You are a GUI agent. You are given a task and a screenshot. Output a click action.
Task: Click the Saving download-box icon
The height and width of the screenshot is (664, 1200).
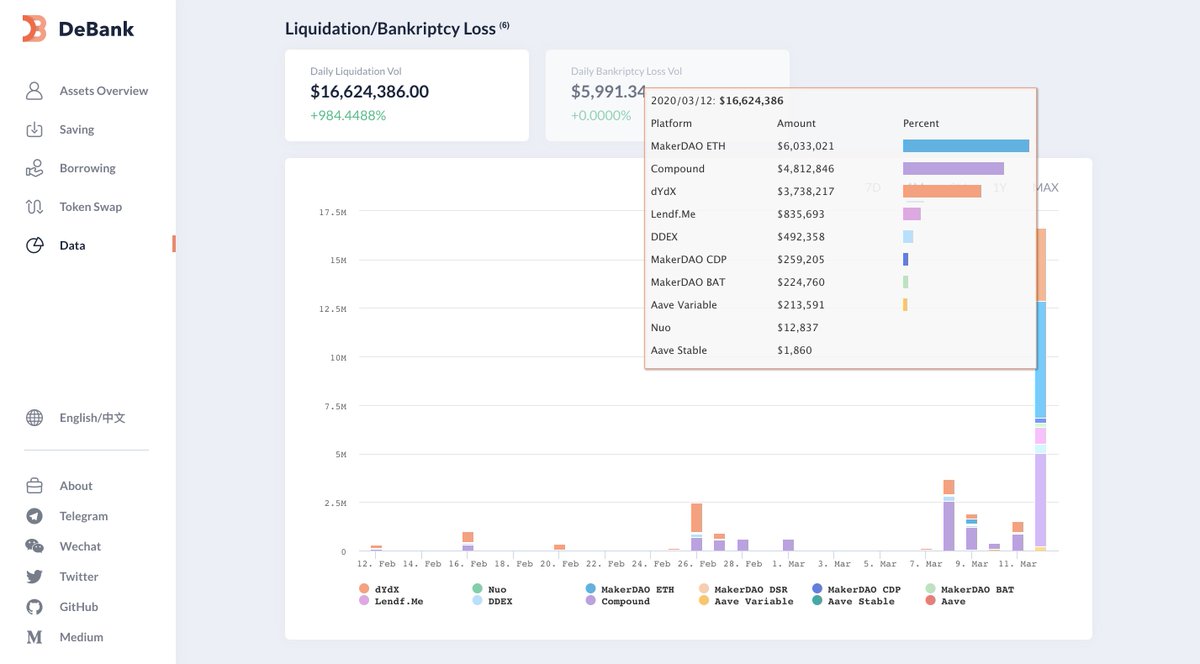click(34, 130)
